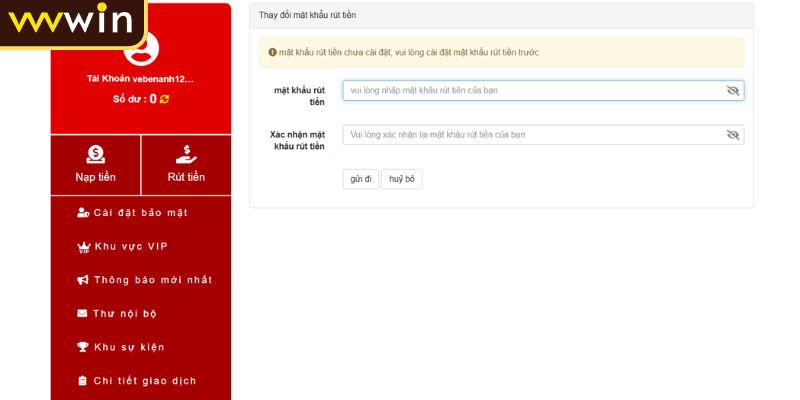Open Rút tiền withdrawal section
Image resolution: width=800 pixels, height=400 pixels.
tap(186, 164)
